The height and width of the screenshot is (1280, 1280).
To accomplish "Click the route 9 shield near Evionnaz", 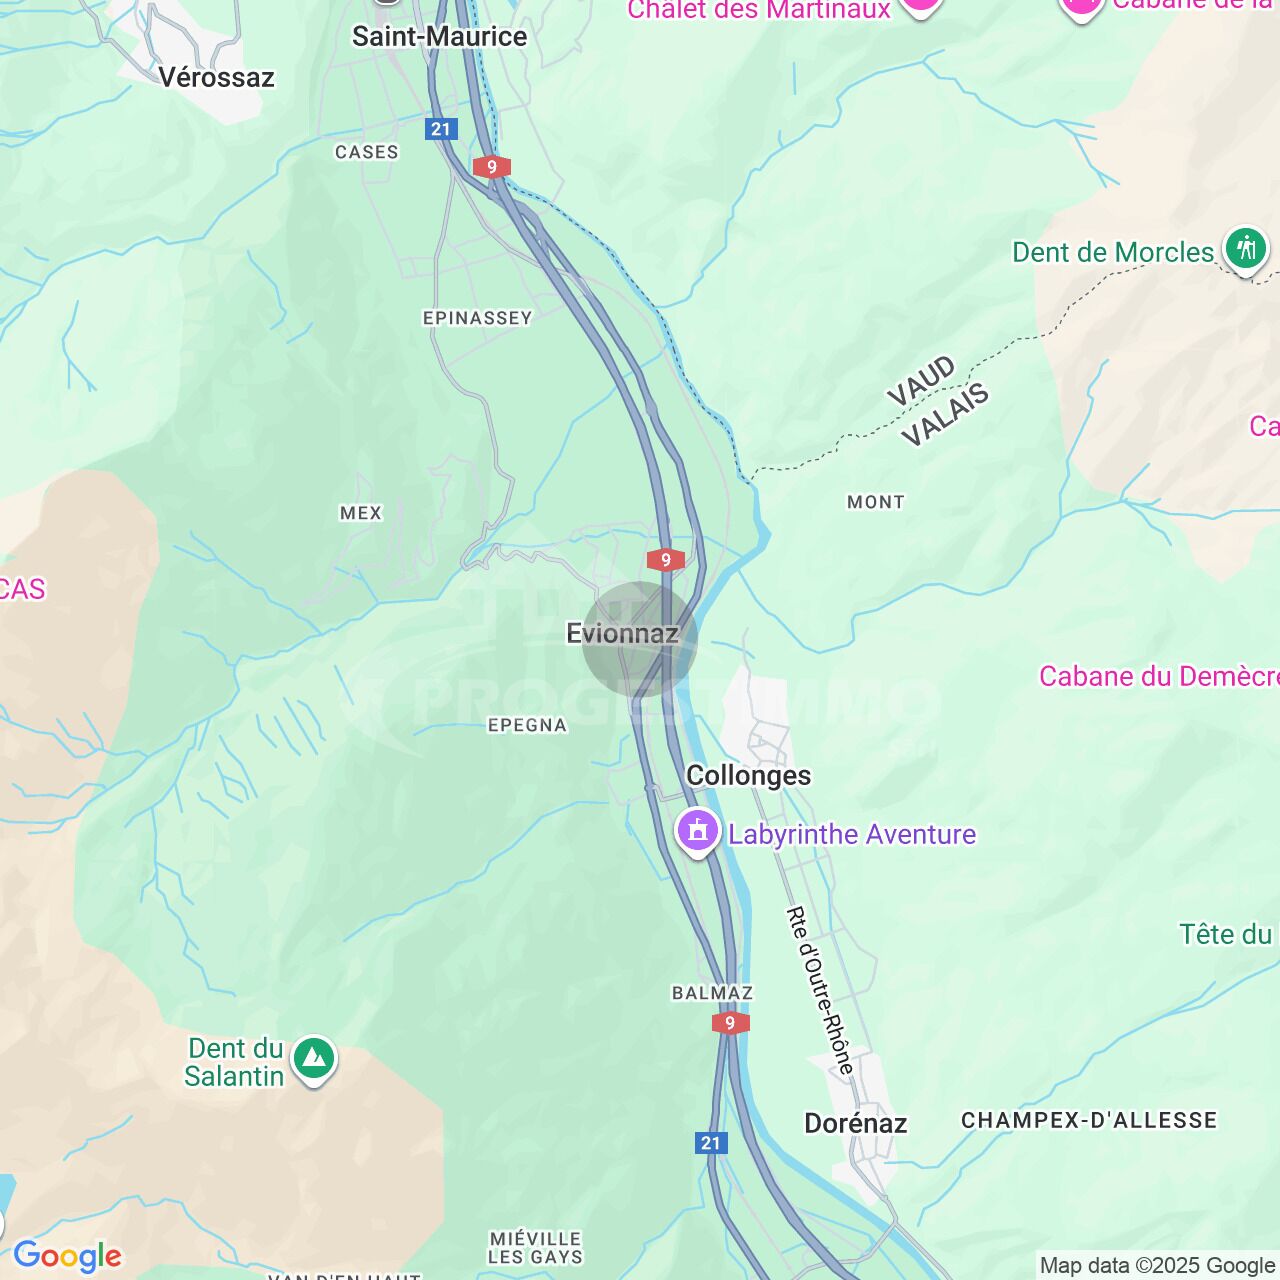I will [x=666, y=560].
